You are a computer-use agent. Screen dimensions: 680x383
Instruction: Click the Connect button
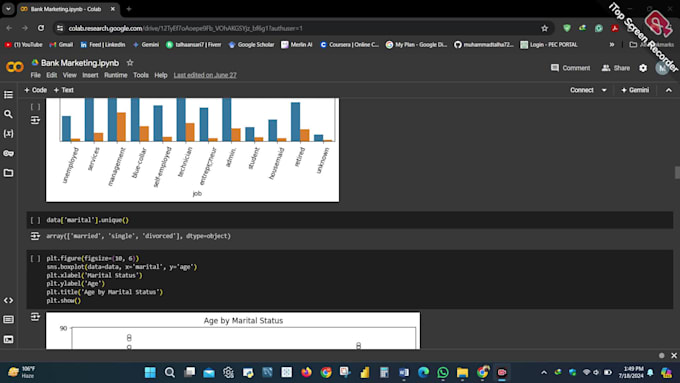[582, 90]
